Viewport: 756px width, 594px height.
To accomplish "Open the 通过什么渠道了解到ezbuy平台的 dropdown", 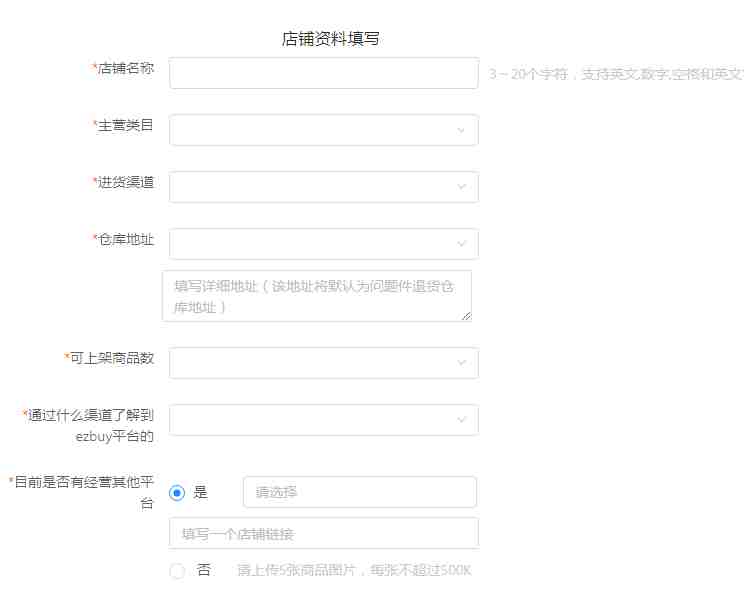I will pos(324,419).
